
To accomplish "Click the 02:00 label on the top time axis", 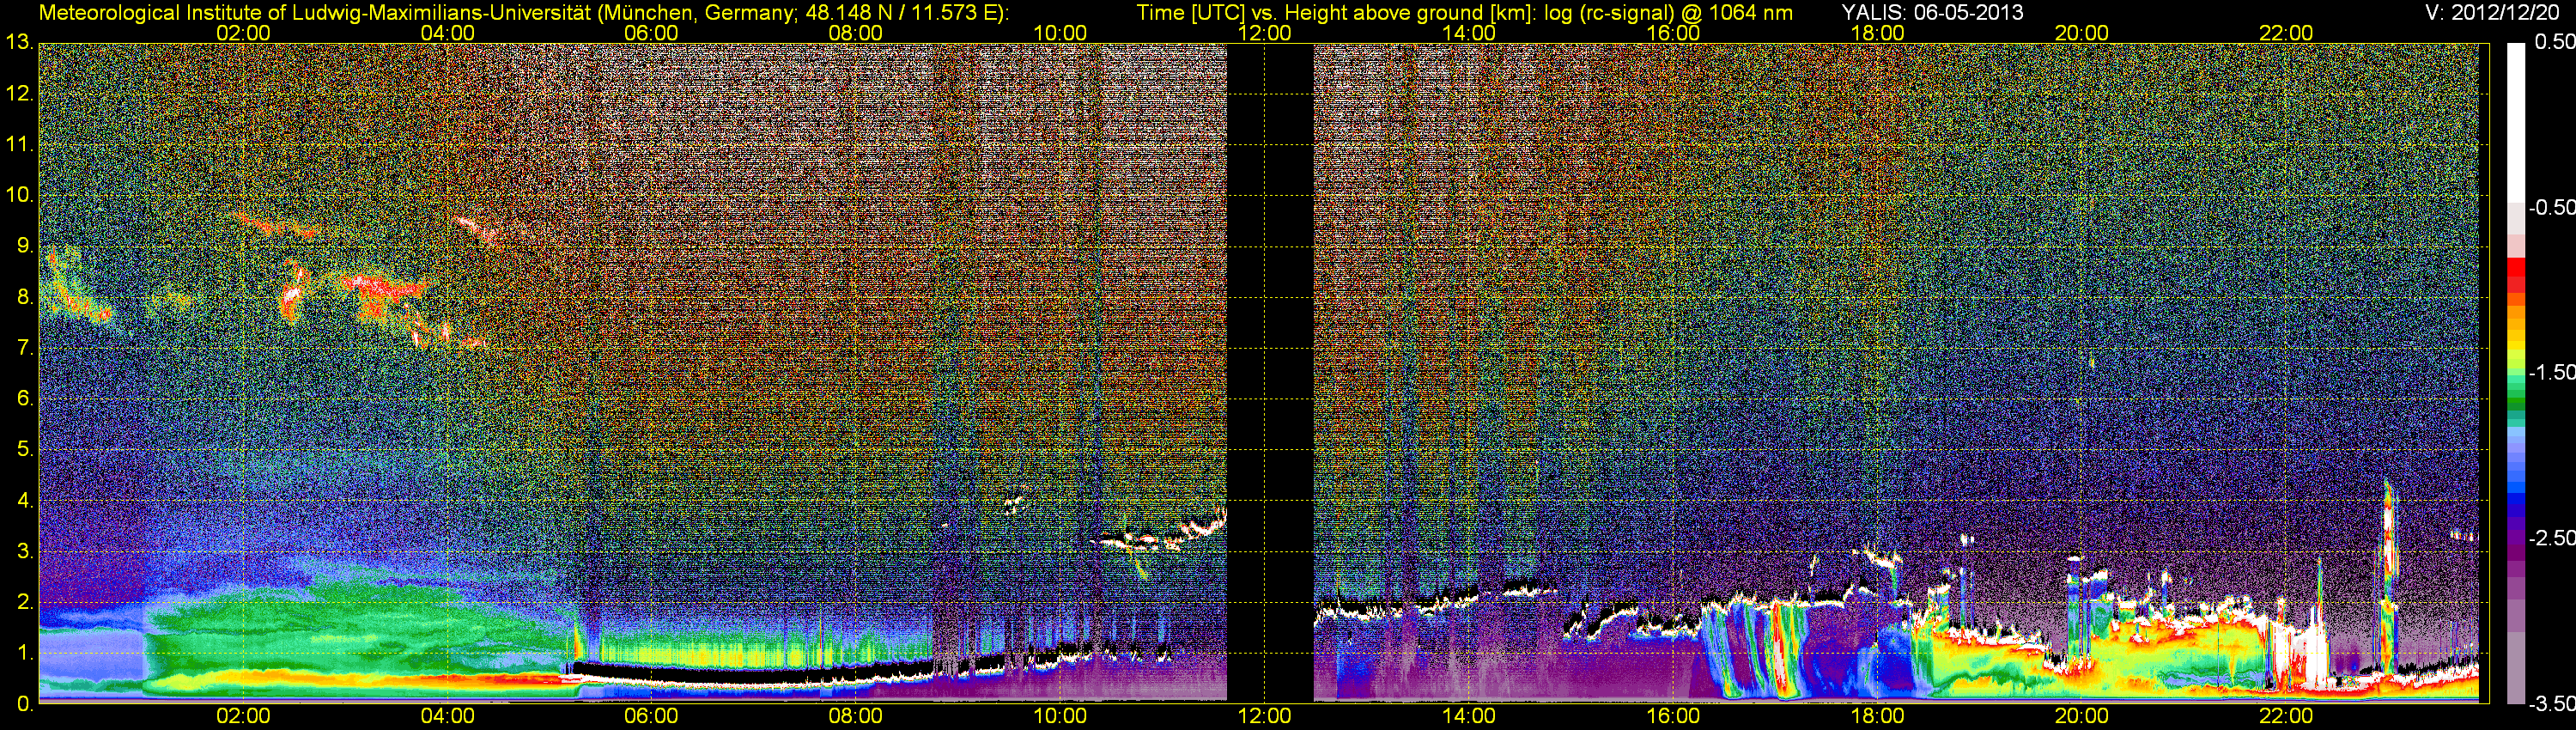I will [x=243, y=33].
